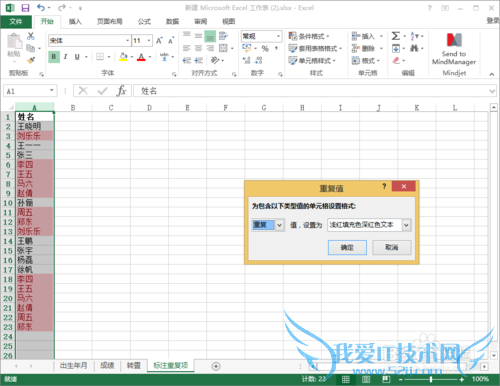The height and width of the screenshot is (386, 500).
Task: Open Format as Table styles
Action: (x=315, y=48)
